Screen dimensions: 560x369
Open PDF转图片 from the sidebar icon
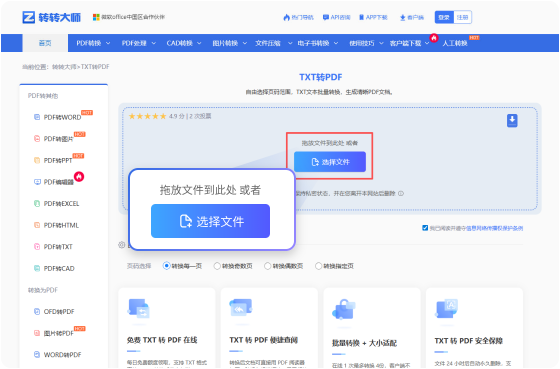pos(37,139)
